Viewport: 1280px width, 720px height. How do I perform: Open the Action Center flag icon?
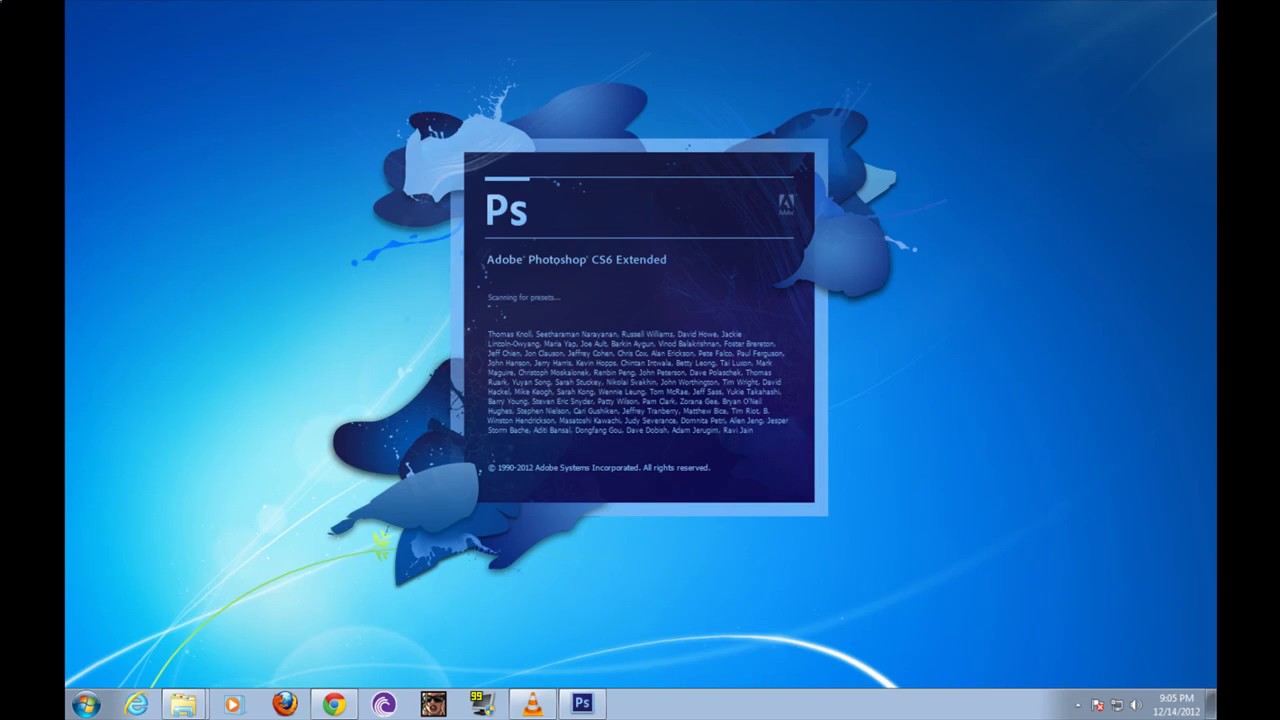(x=1097, y=705)
